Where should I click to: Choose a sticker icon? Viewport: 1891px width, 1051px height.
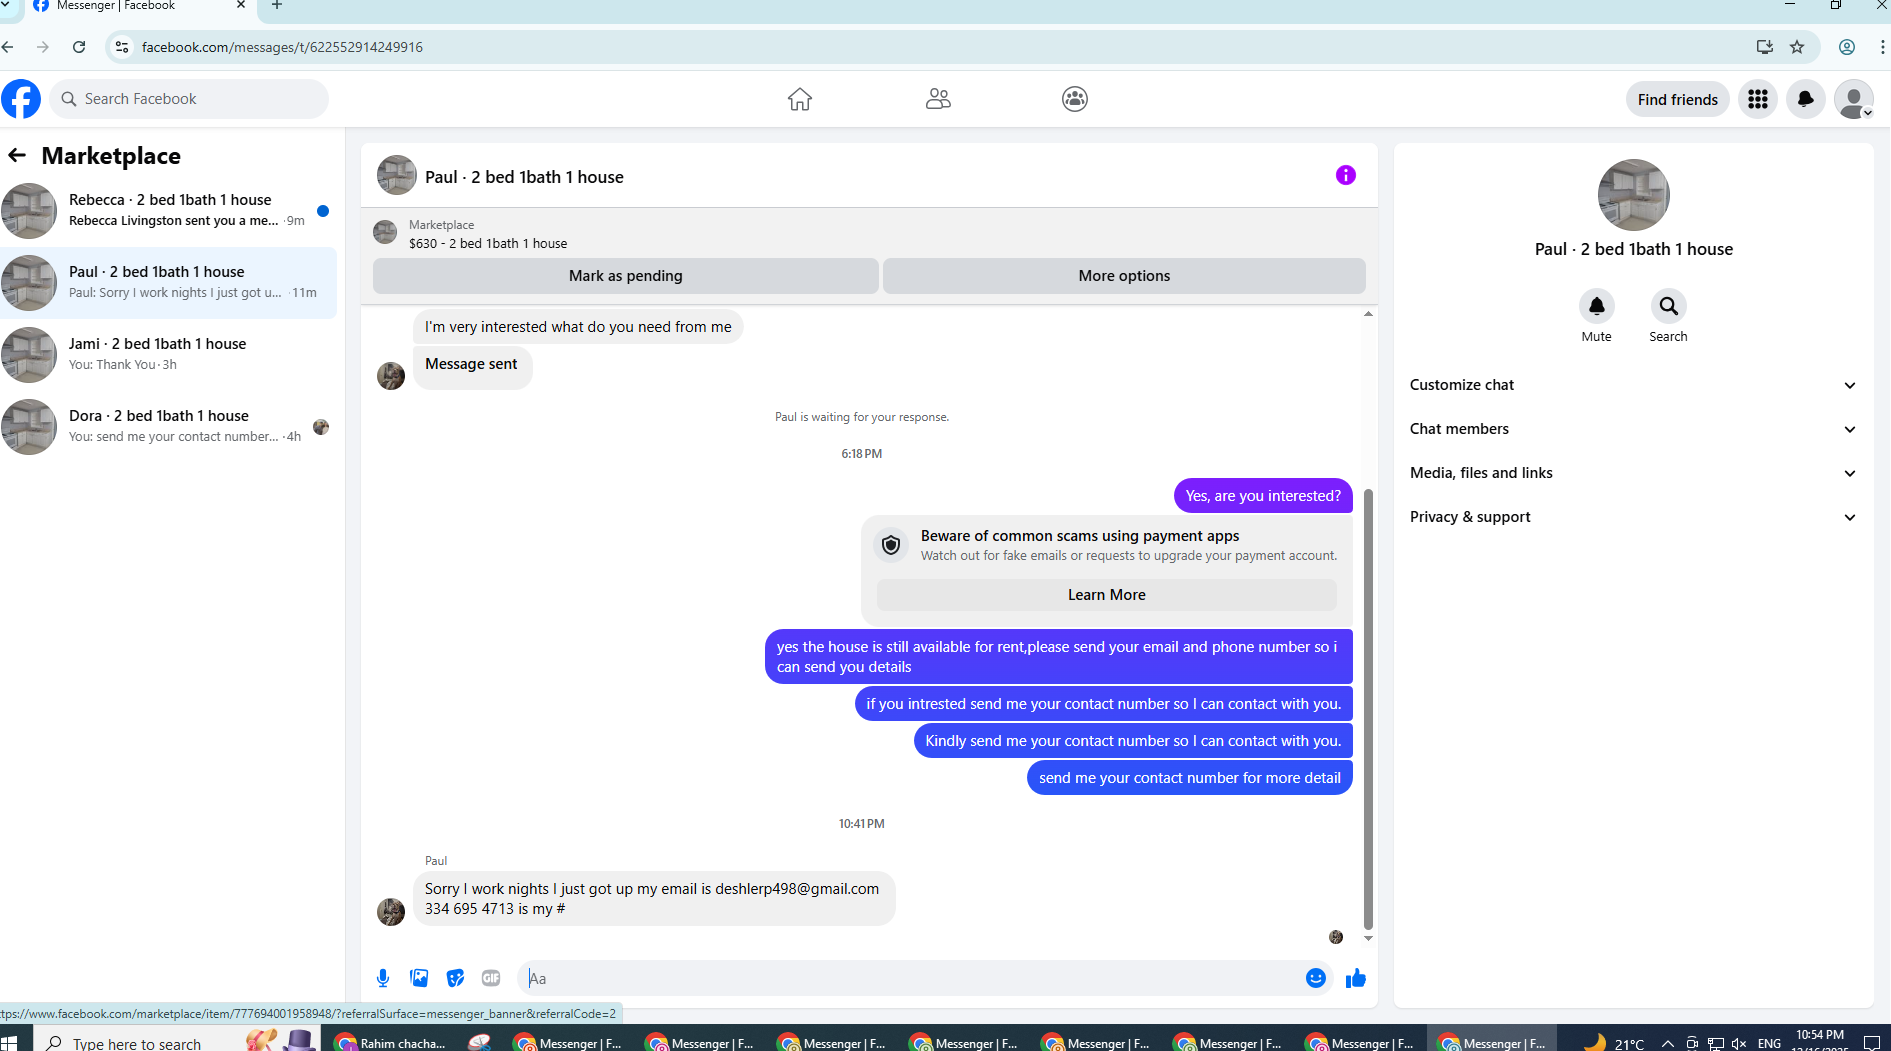click(455, 978)
